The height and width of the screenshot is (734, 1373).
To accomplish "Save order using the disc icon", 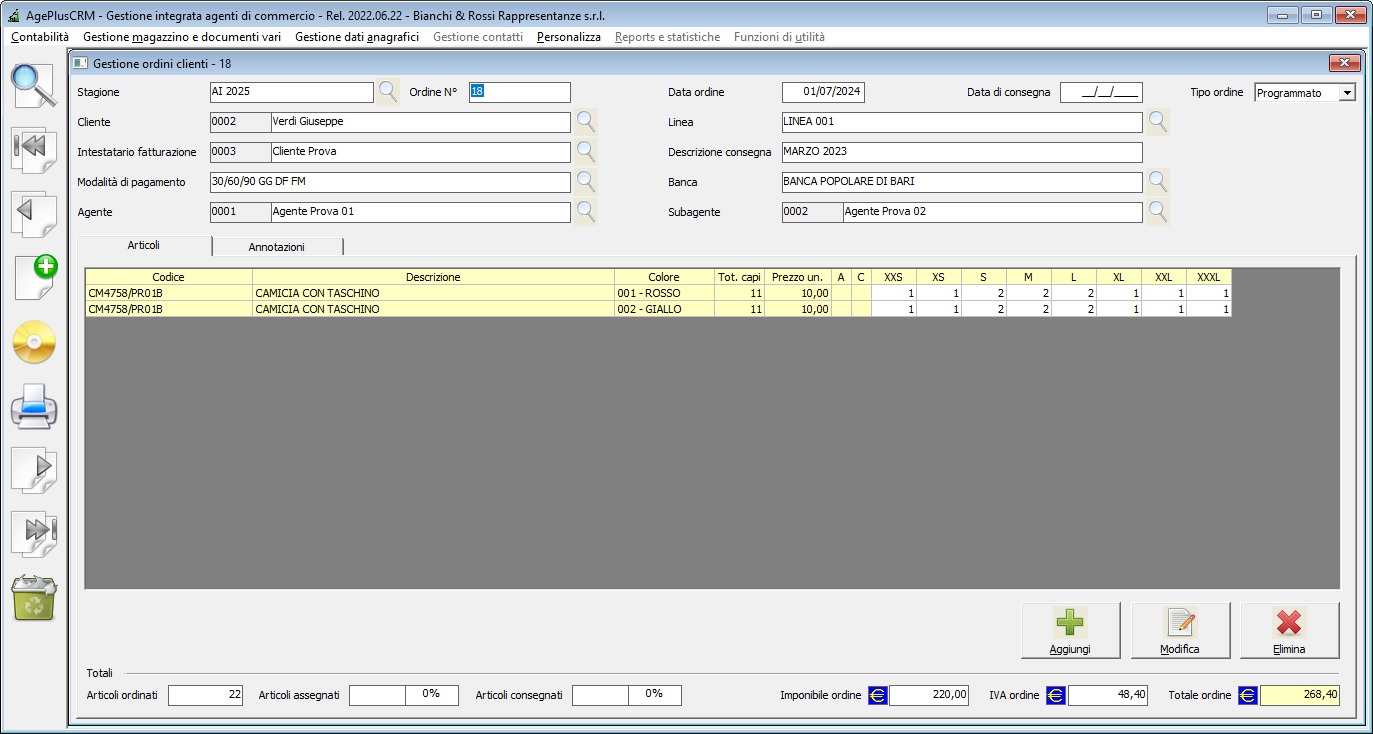I will tap(34, 343).
